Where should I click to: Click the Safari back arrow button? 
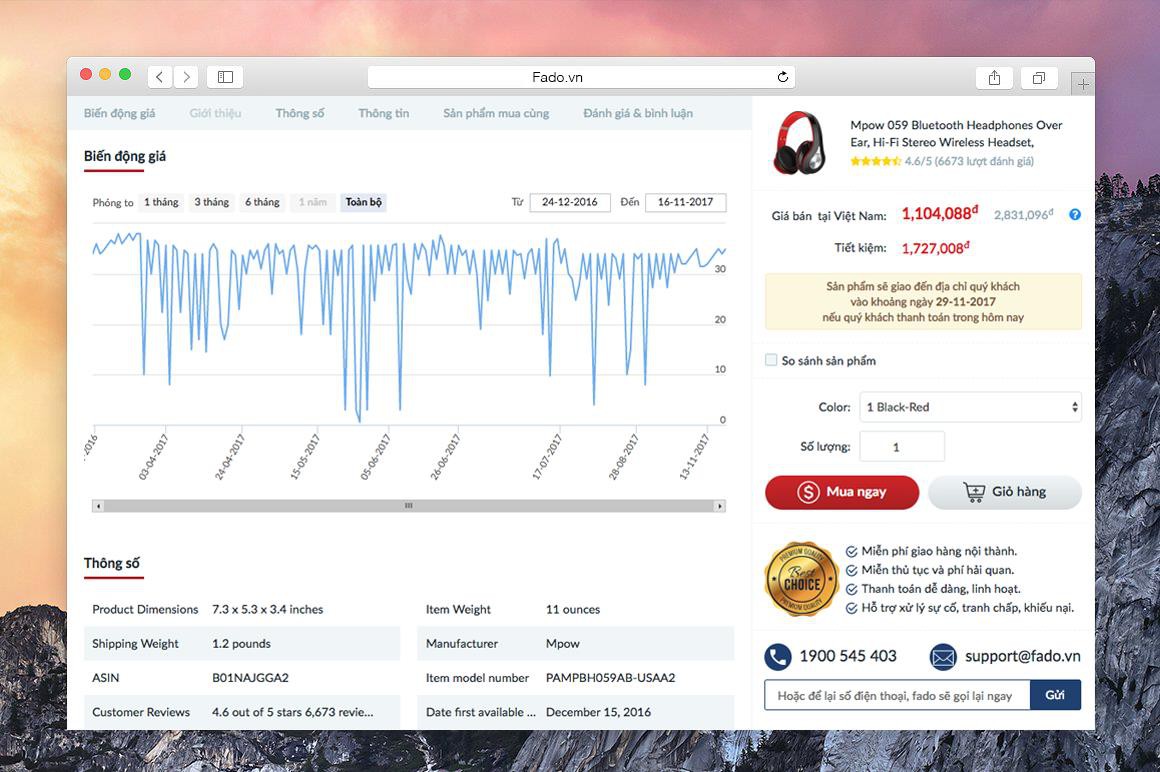(x=160, y=77)
